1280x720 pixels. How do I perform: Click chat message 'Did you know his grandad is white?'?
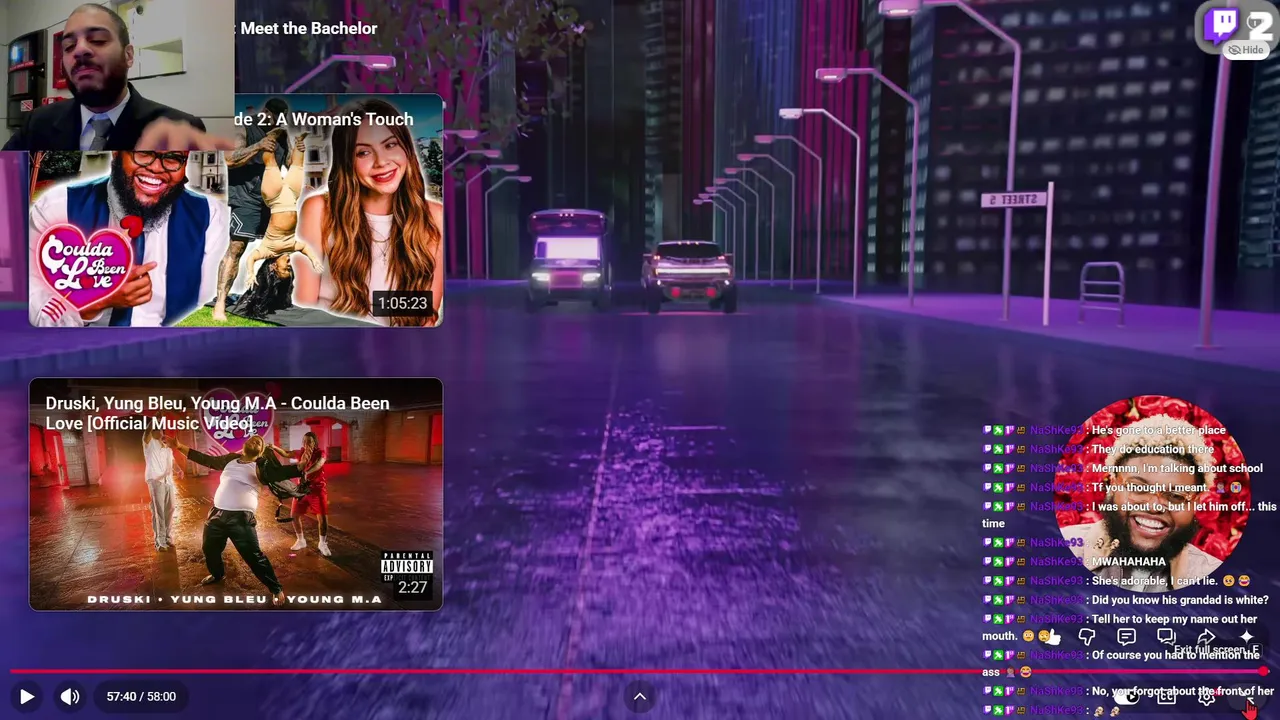point(1180,600)
